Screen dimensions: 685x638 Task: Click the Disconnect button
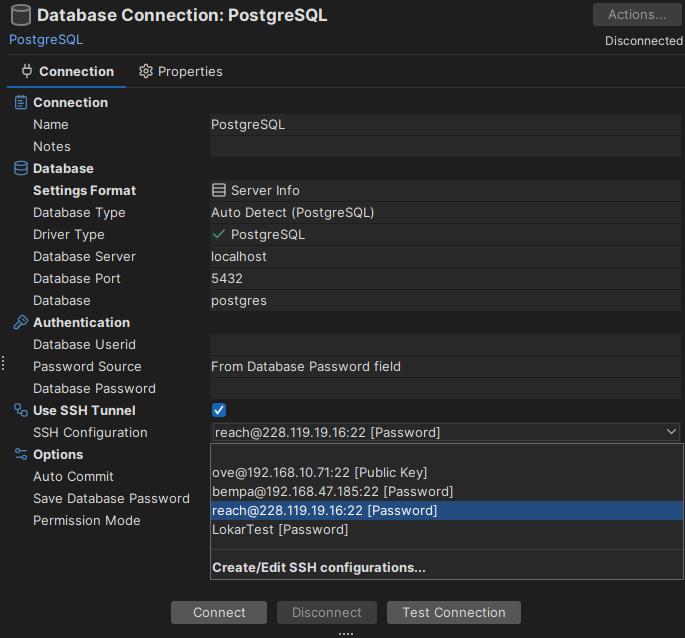(327, 612)
